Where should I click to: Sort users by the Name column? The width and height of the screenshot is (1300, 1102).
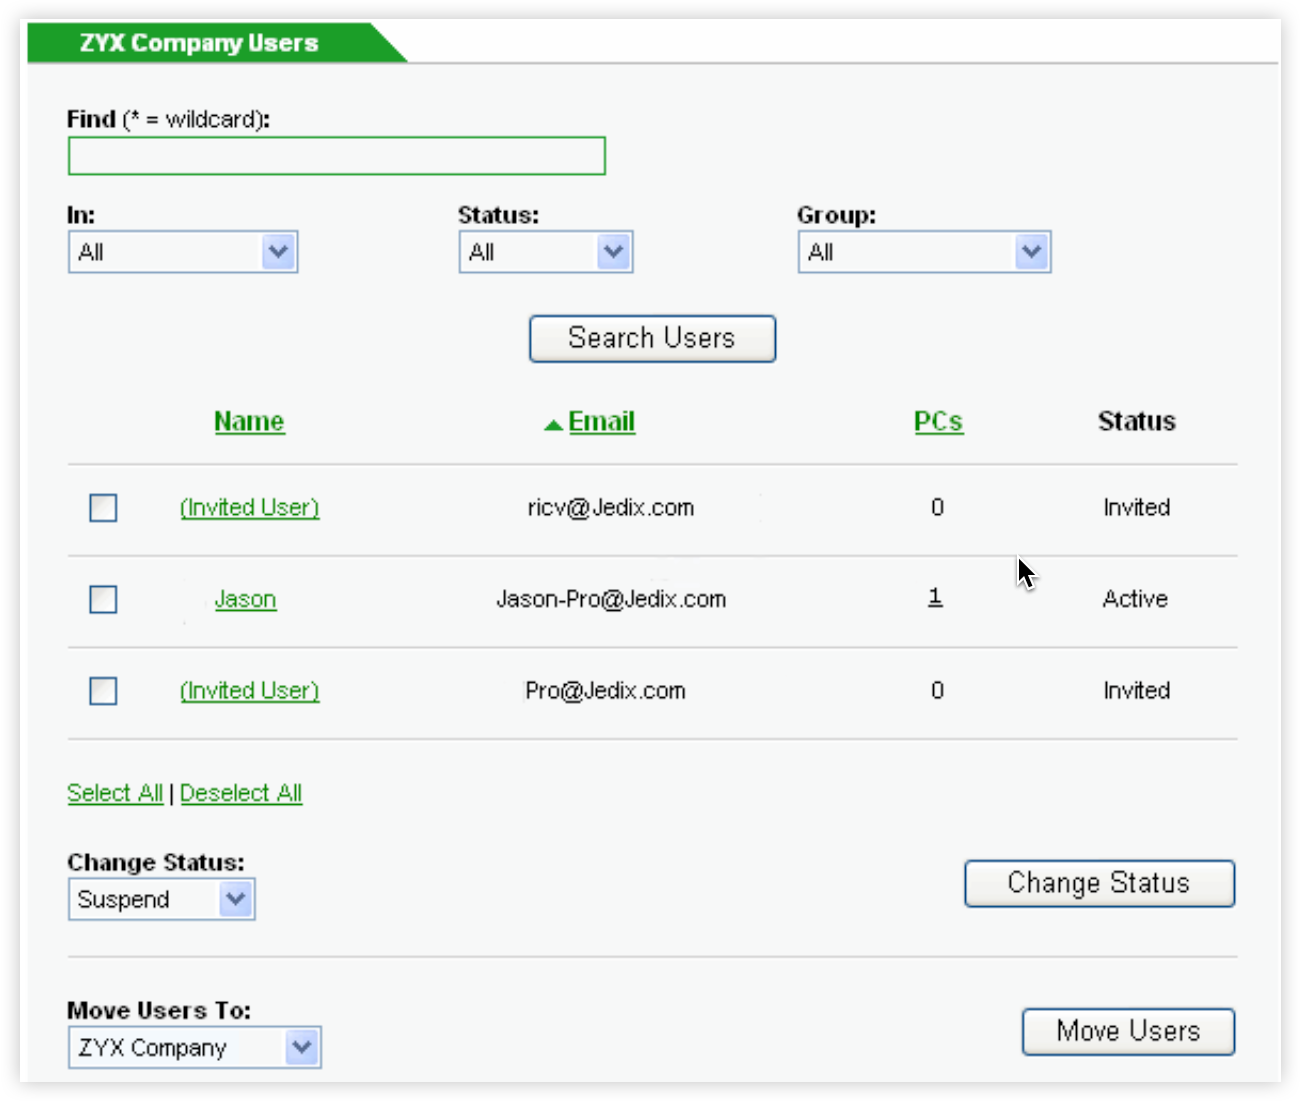[249, 422]
